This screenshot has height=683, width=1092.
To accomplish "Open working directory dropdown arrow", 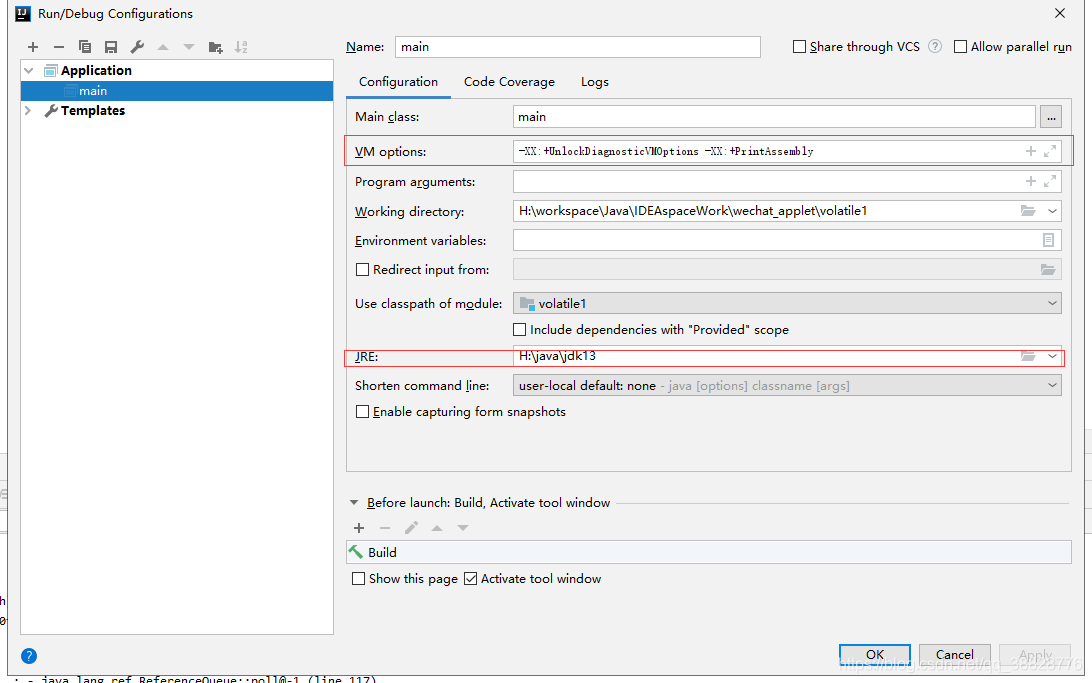I will coord(1052,210).
